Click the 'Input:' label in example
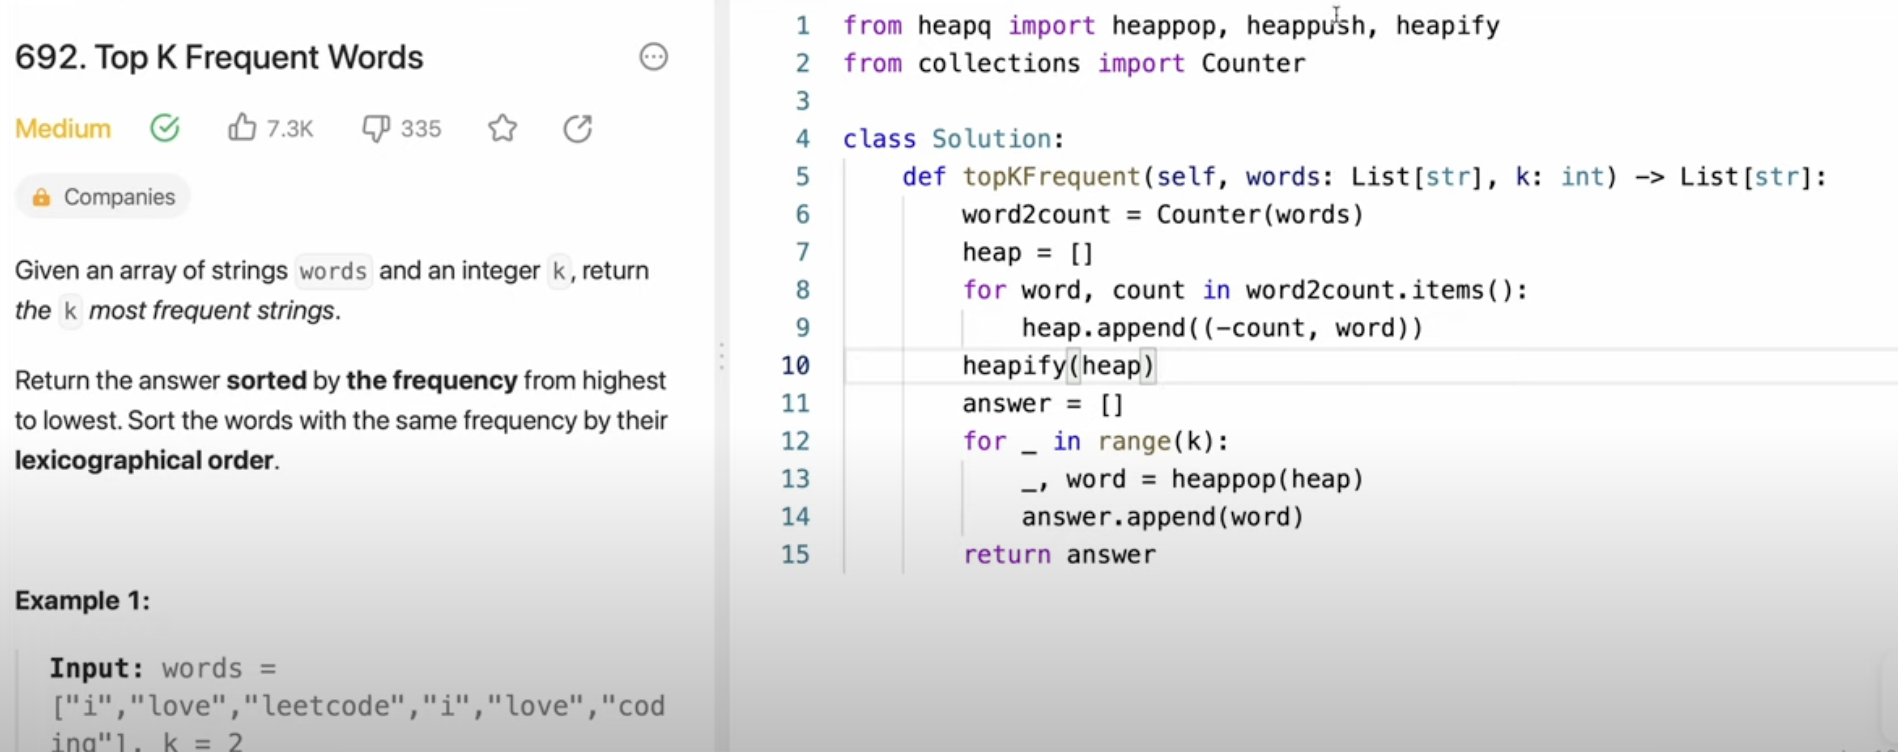 (x=97, y=668)
